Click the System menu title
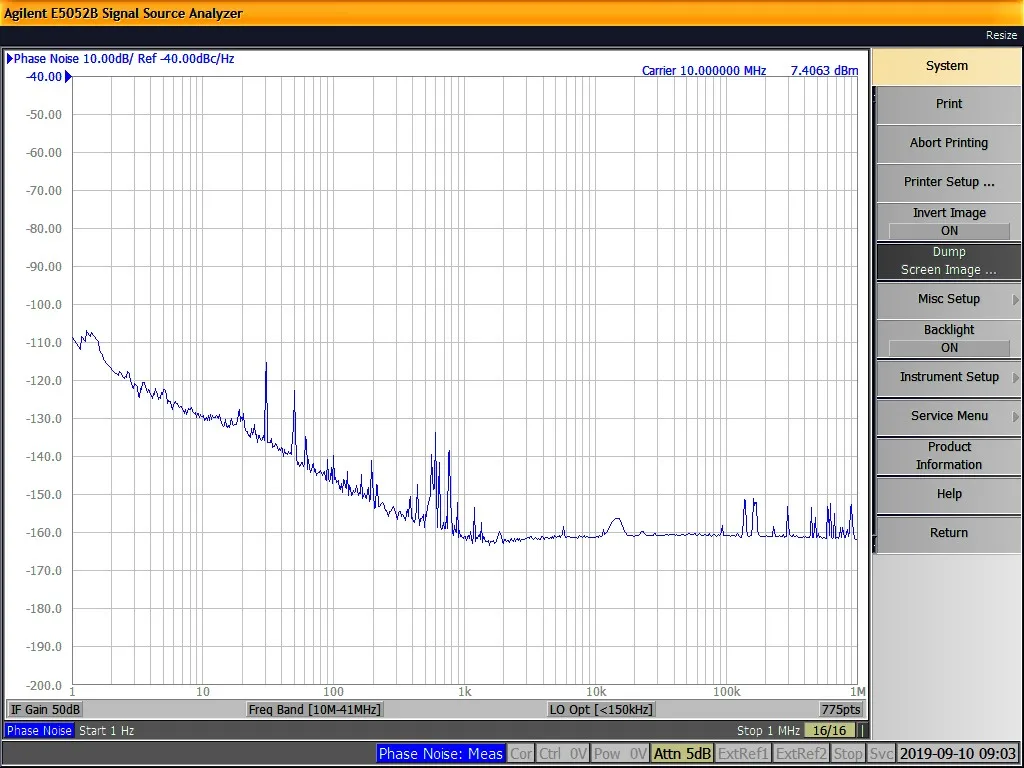 [x=946, y=66]
